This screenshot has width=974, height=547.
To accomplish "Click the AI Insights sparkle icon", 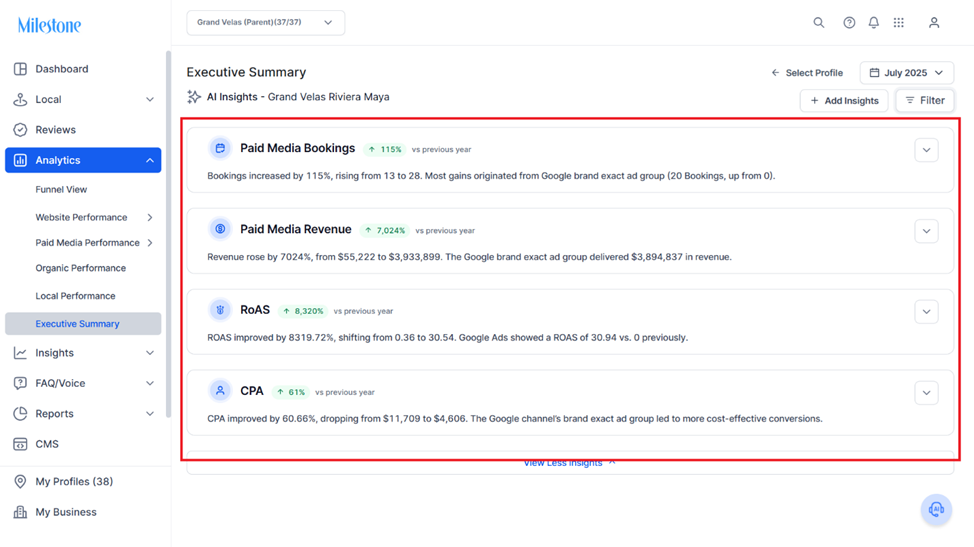I will [x=194, y=97].
